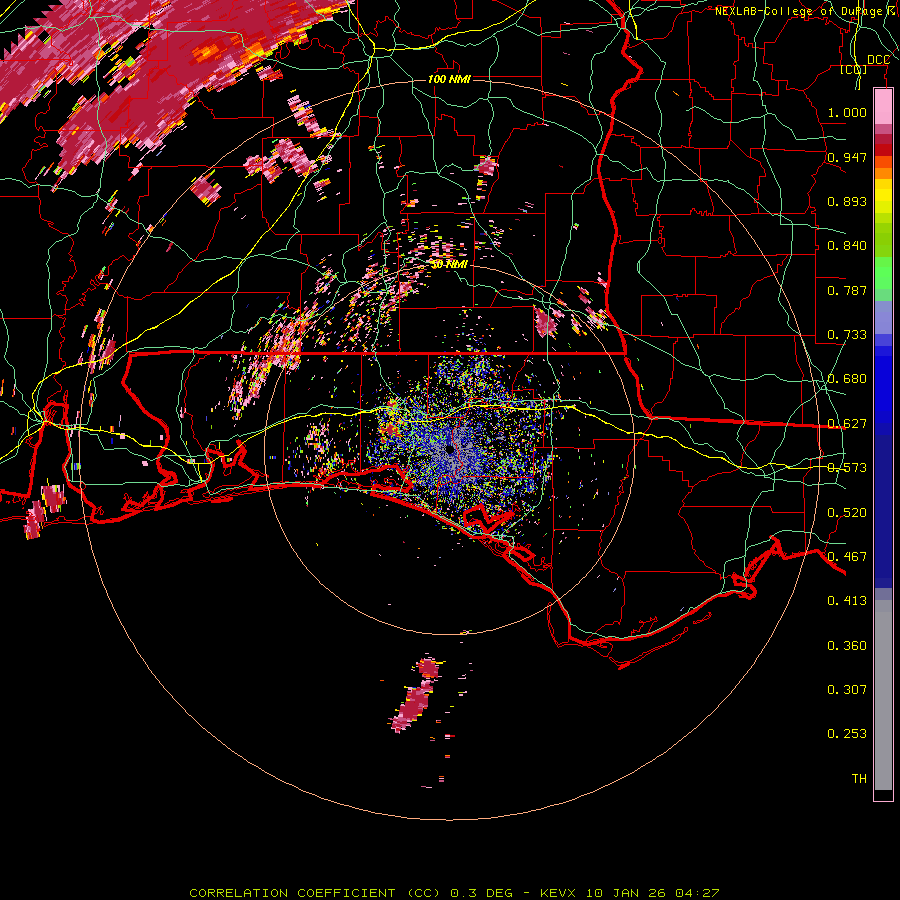Click the black KEVX radar site dot
Viewport: 900px width, 900px height.
450,449
